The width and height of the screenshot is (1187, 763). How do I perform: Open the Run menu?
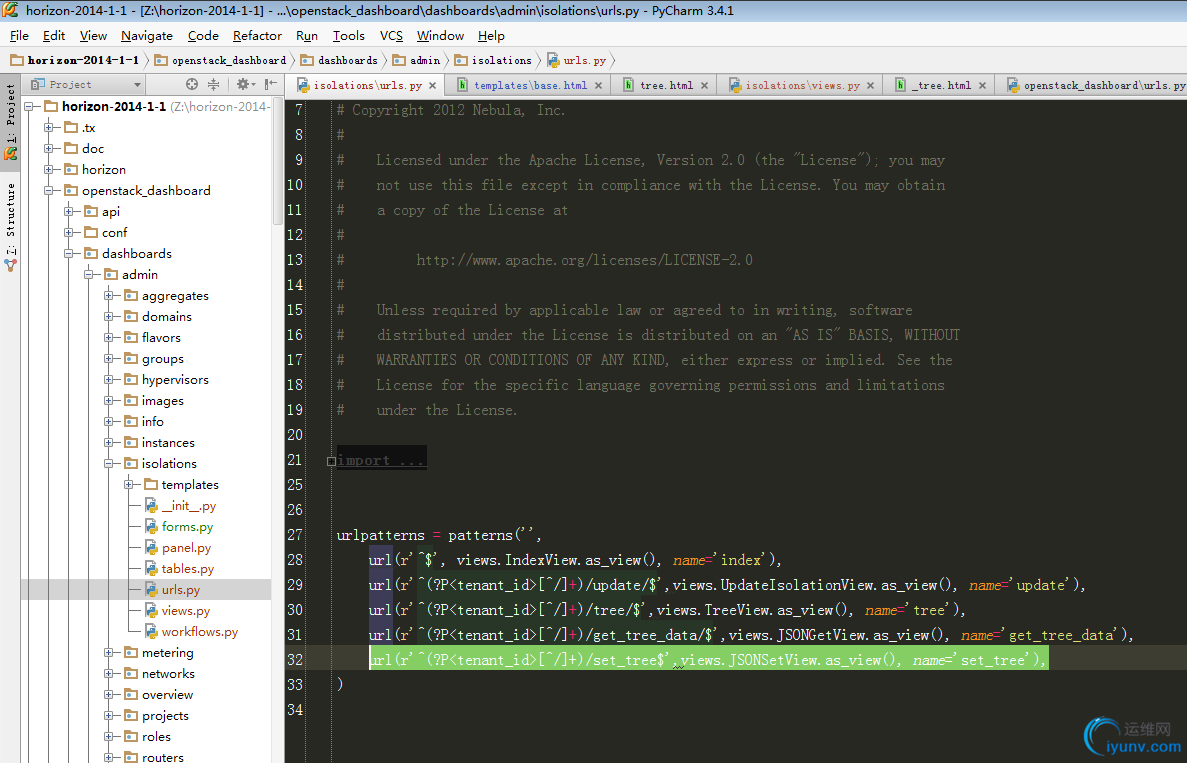(307, 36)
